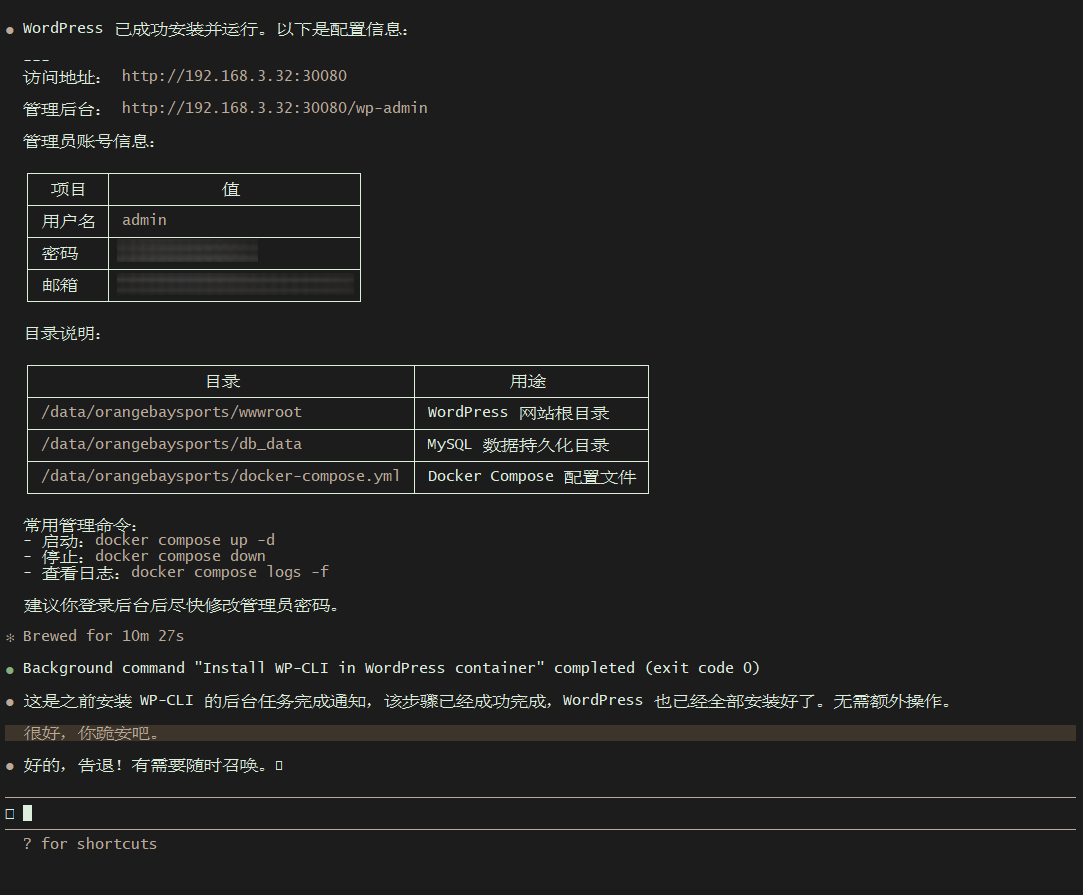Click the prompt box icon beside the input line
The width and height of the screenshot is (1083, 895).
(x=11, y=813)
